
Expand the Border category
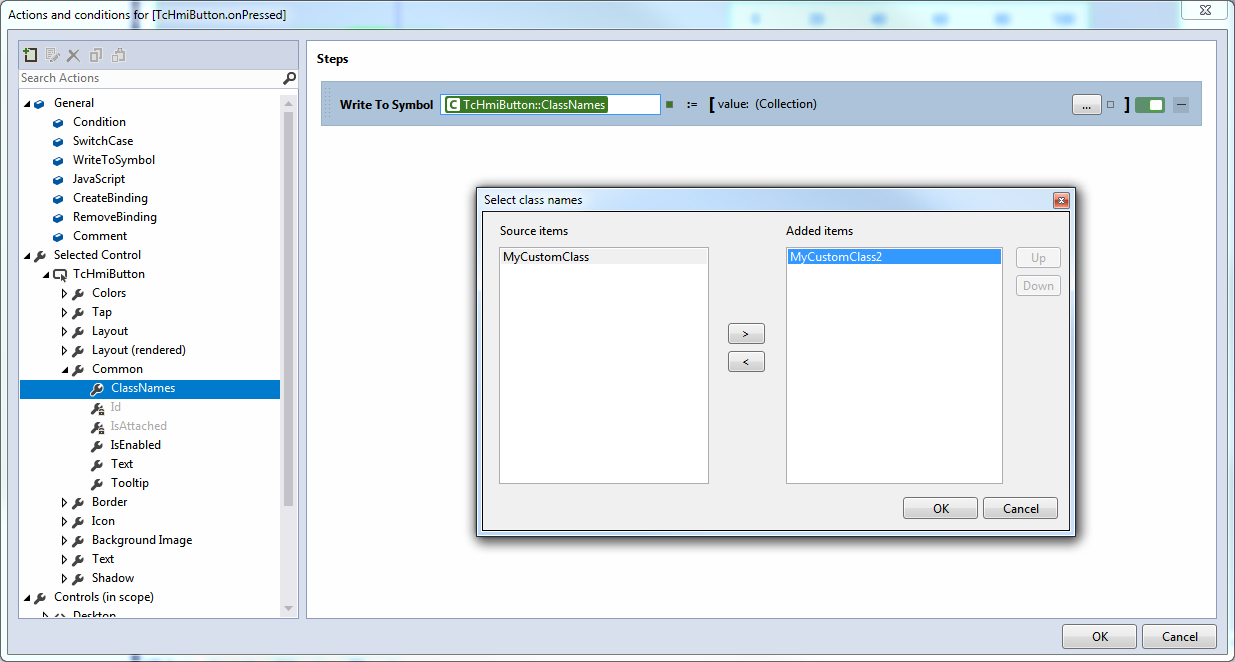[65, 502]
